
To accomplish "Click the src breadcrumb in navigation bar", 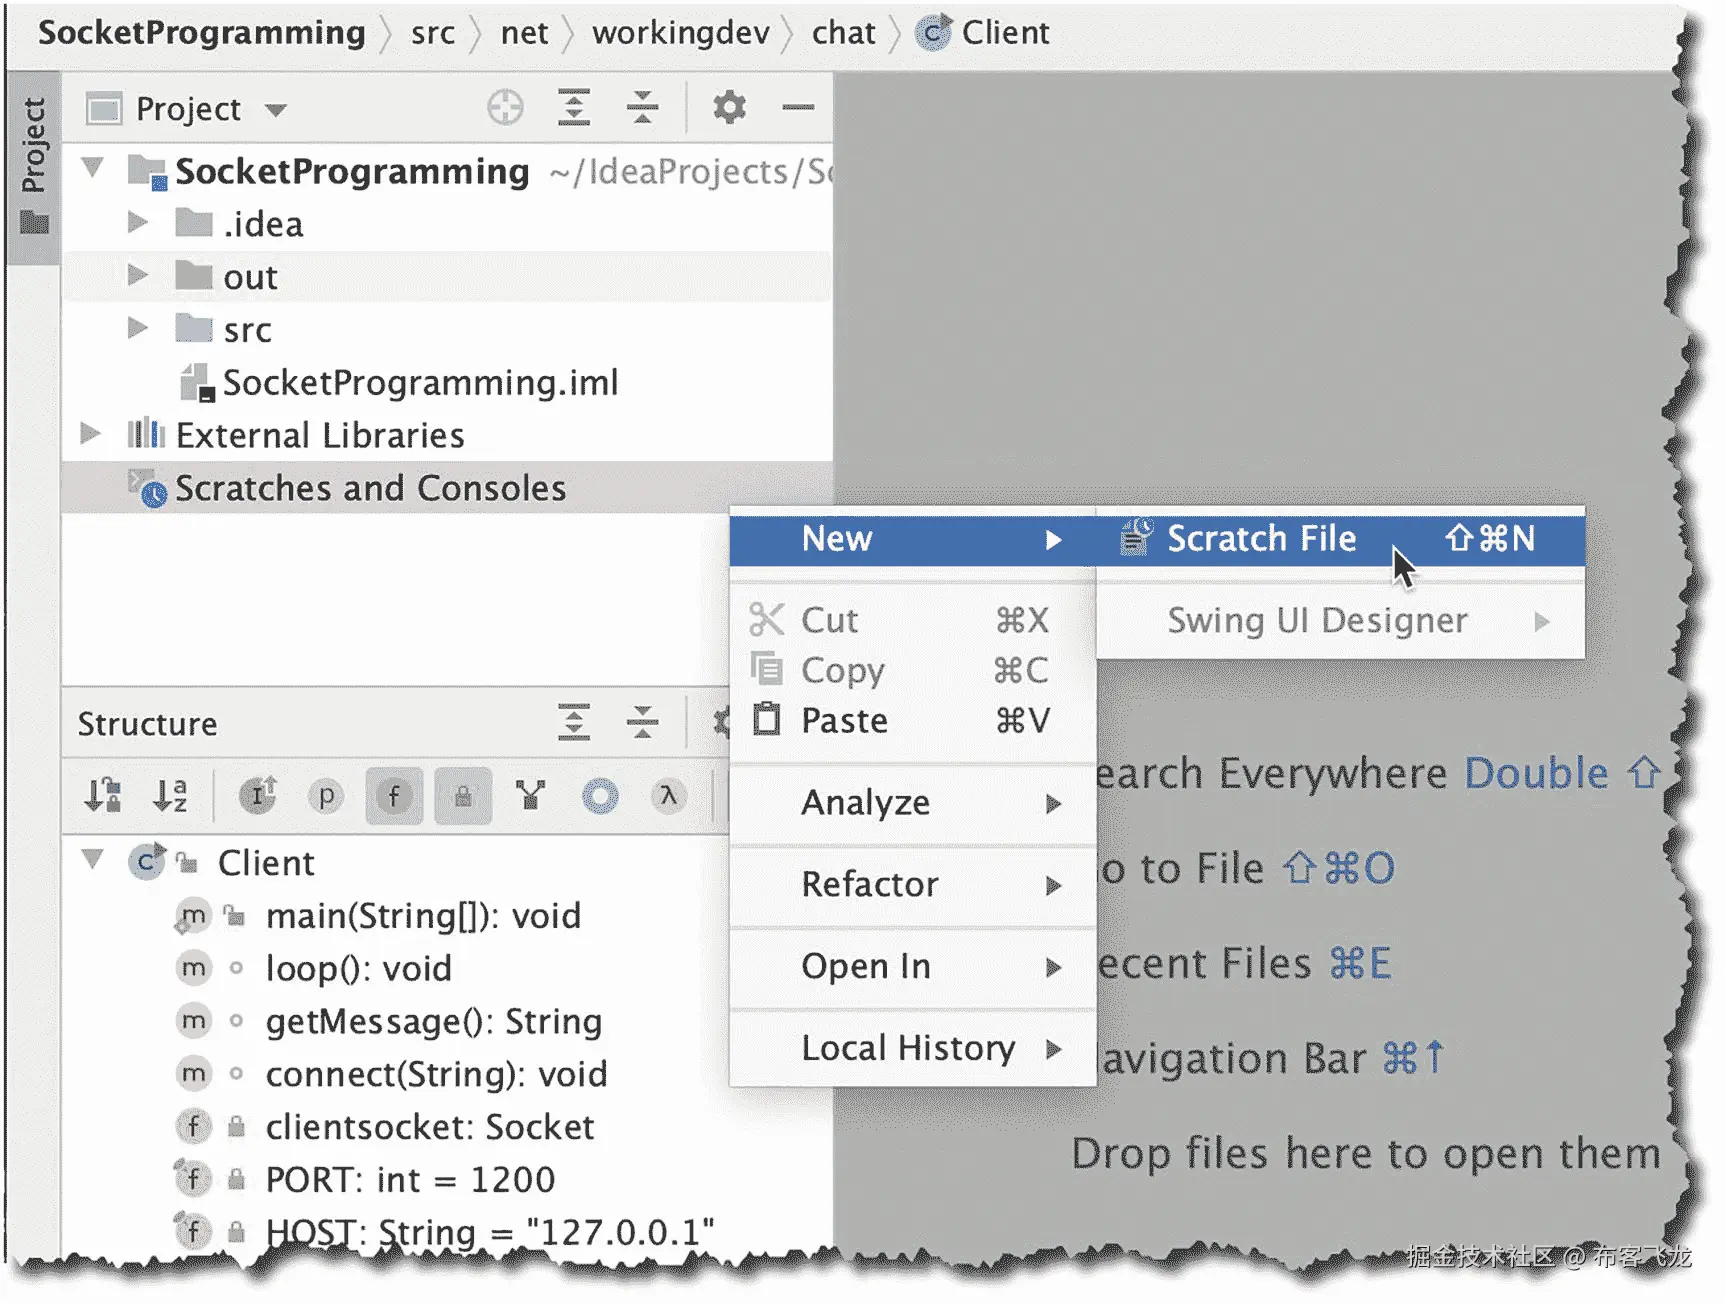I will (432, 33).
